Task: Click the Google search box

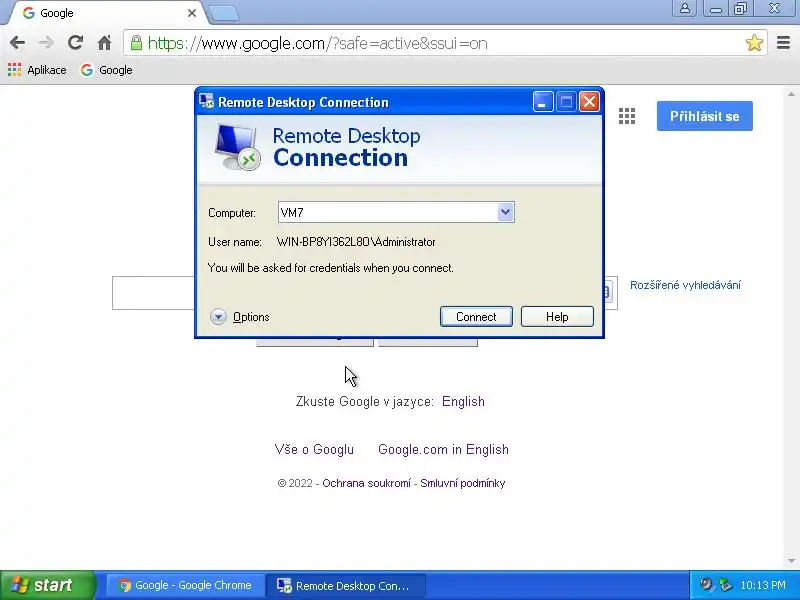Action: point(153,293)
